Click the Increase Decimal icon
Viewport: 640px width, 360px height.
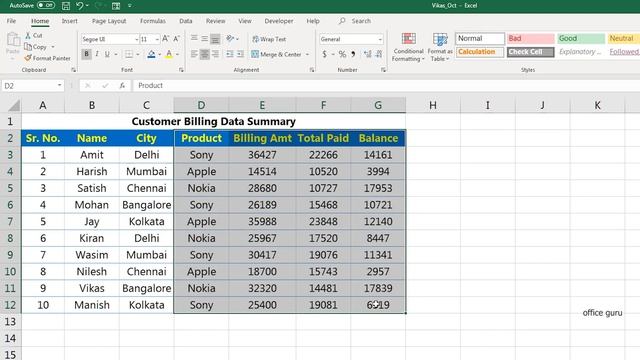click(368, 54)
